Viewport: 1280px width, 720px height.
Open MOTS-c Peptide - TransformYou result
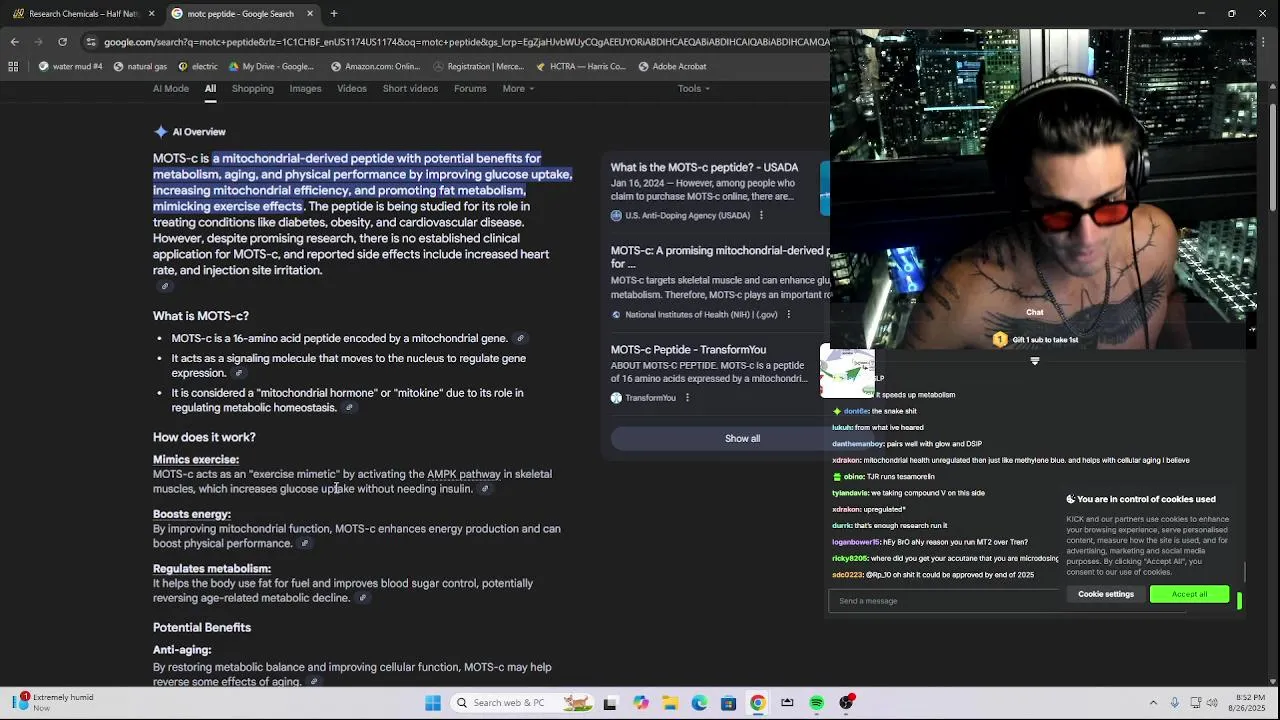pyautogui.click(x=689, y=350)
